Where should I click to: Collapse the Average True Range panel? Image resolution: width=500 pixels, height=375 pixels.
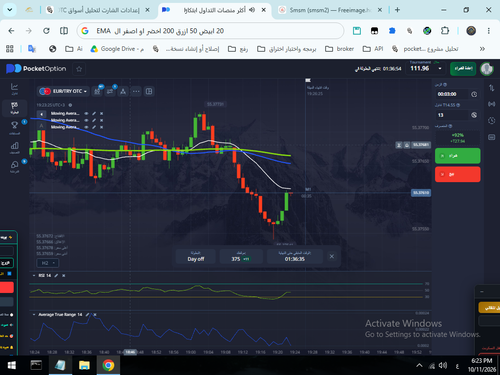click(x=34, y=315)
